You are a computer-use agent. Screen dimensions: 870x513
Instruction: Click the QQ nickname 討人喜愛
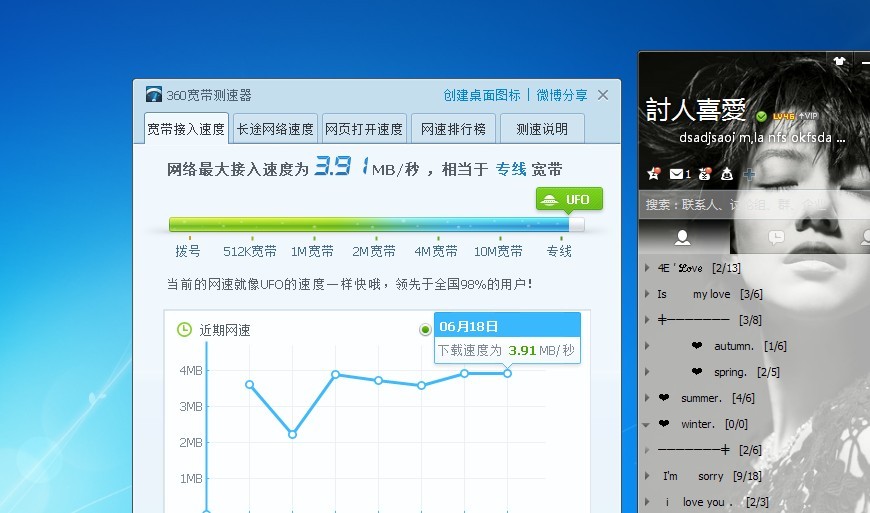pos(696,109)
